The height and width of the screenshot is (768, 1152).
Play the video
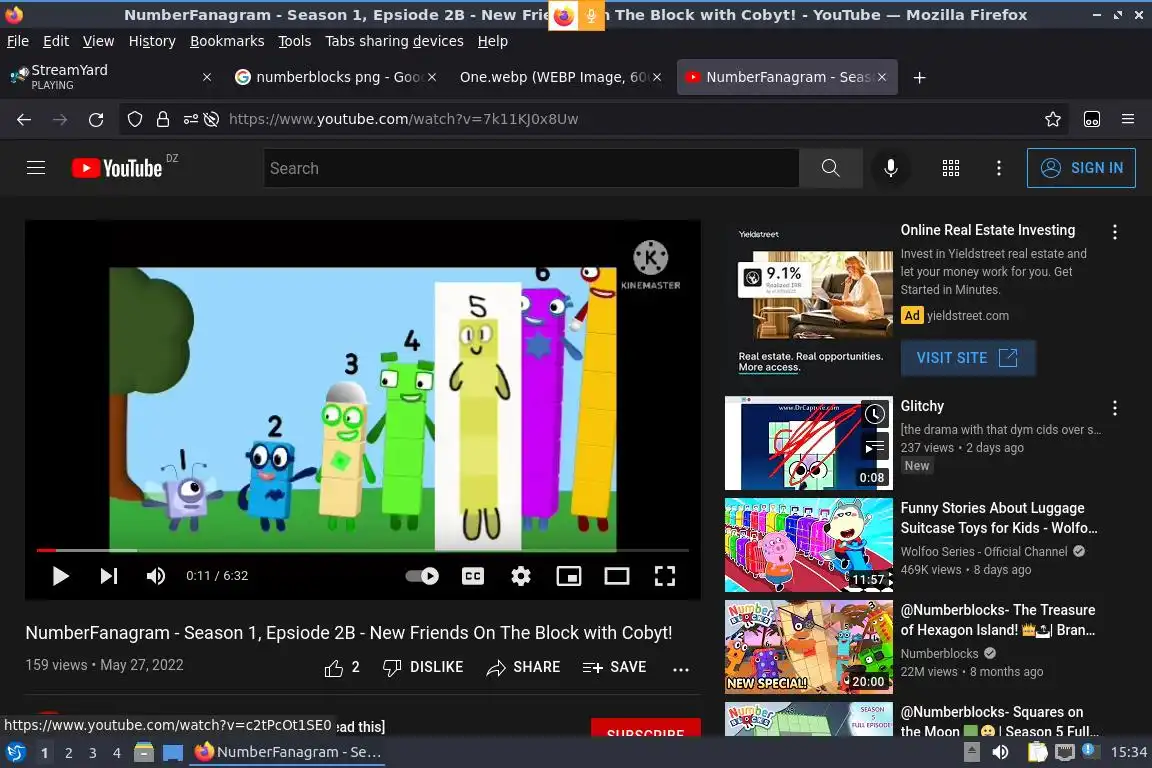click(61, 576)
